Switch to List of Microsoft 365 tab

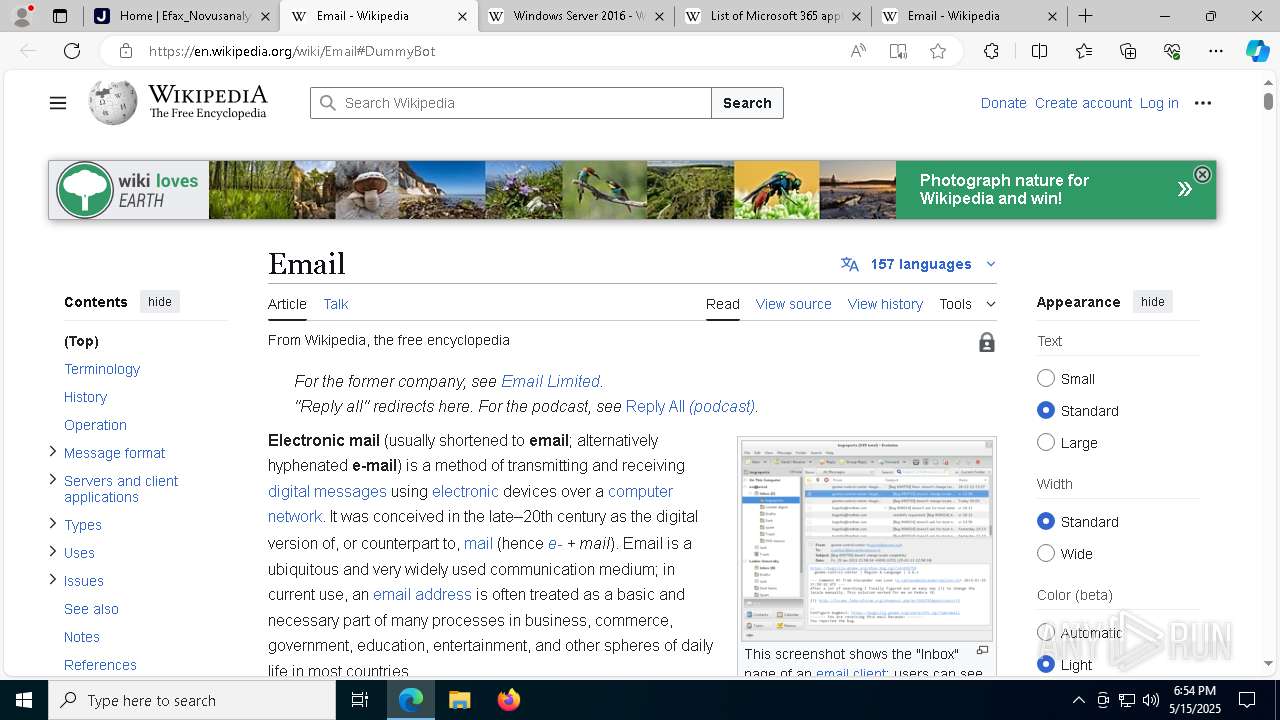(x=773, y=16)
